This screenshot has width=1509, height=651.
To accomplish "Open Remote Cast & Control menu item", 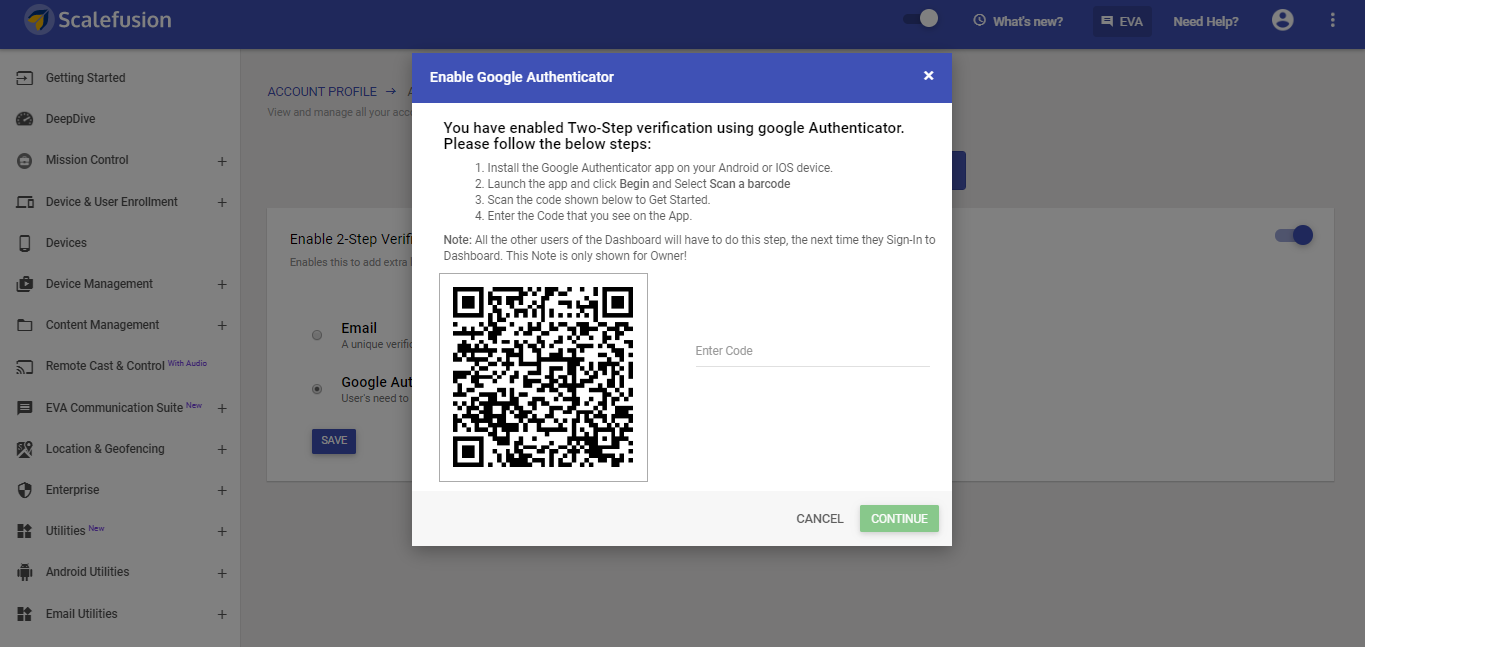I will click(105, 366).
